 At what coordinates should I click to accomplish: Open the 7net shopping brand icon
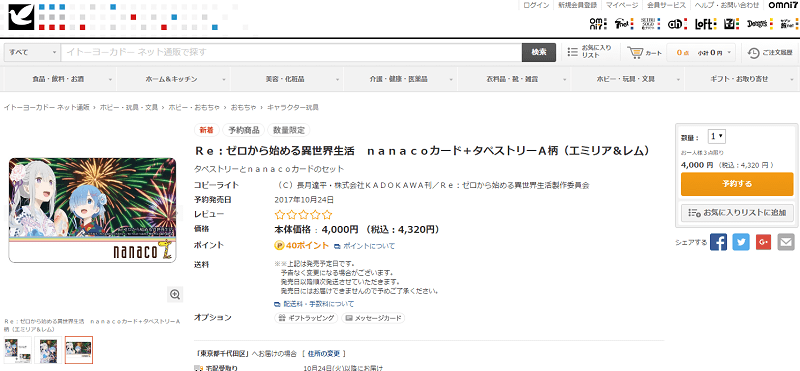point(623,23)
